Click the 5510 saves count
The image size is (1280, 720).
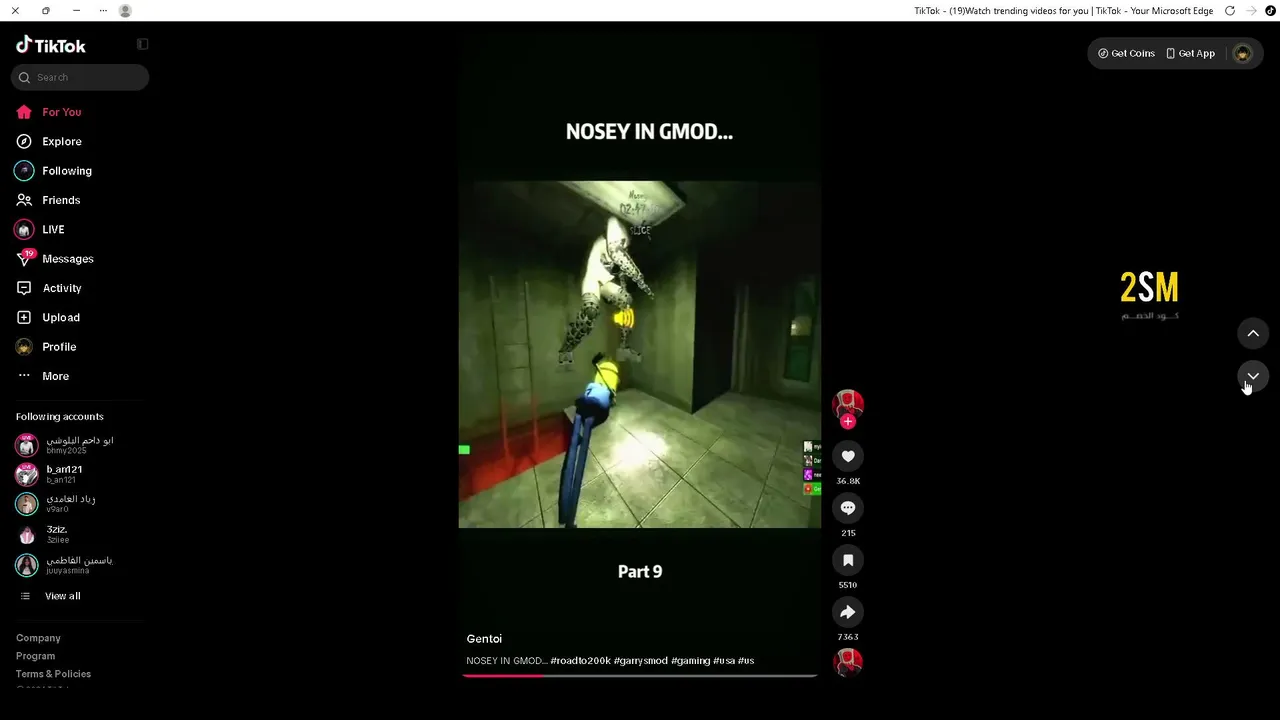[848, 585]
